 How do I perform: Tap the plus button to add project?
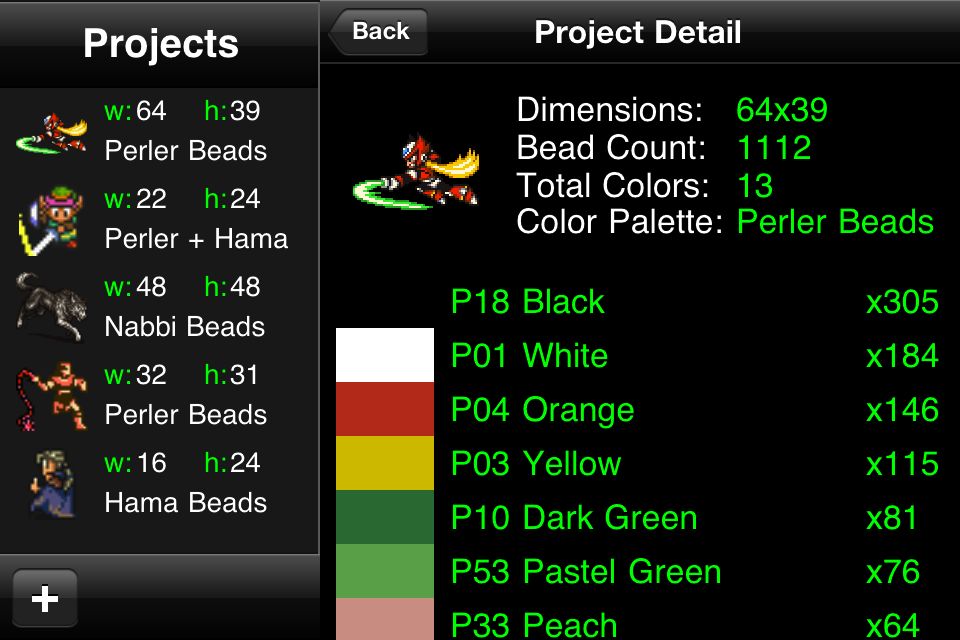pyautogui.click(x=45, y=598)
